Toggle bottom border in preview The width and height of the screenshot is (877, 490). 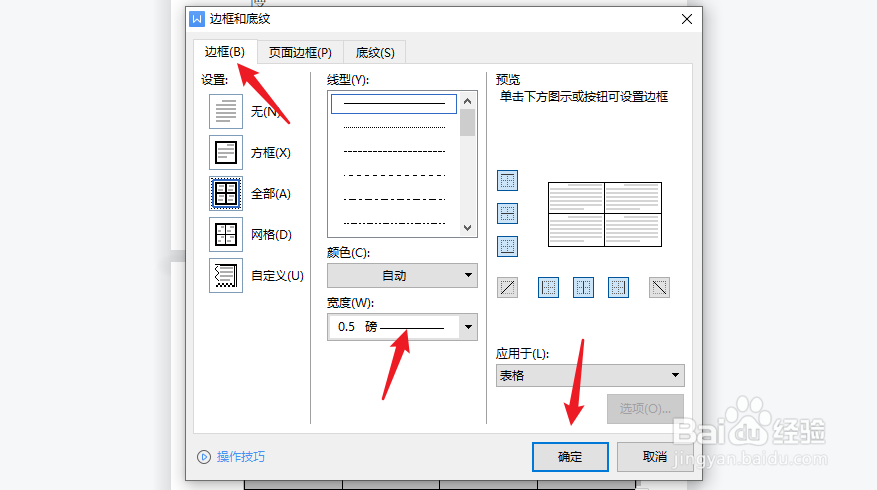coord(507,246)
